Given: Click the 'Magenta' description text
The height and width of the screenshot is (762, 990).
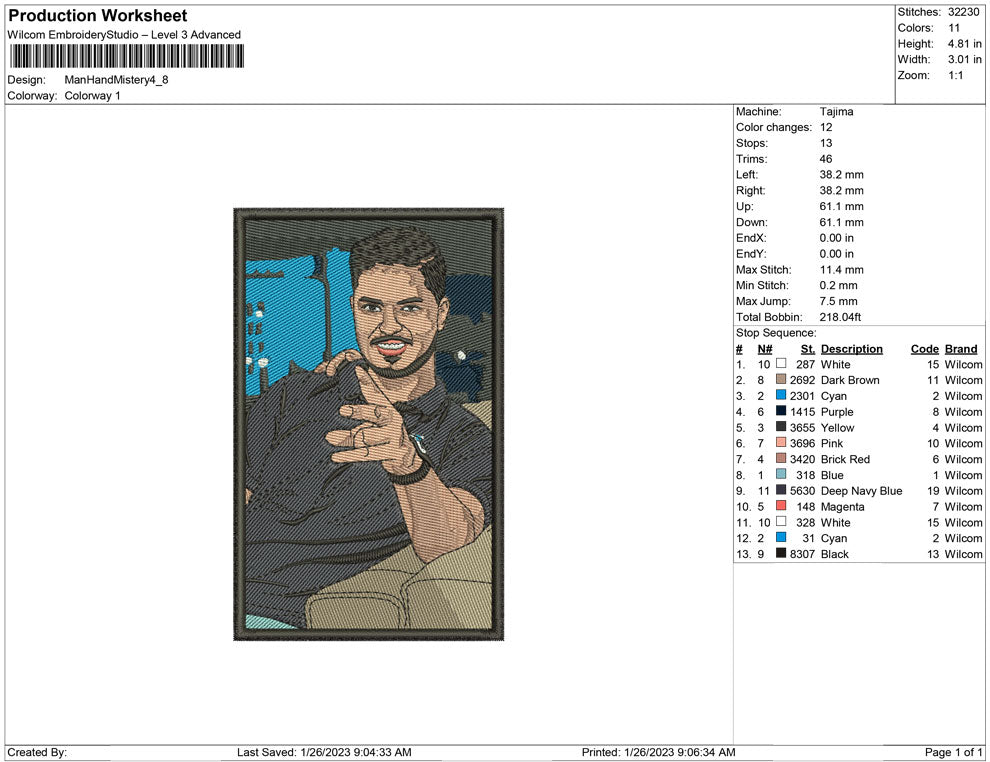Looking at the screenshot, I should 842,507.
